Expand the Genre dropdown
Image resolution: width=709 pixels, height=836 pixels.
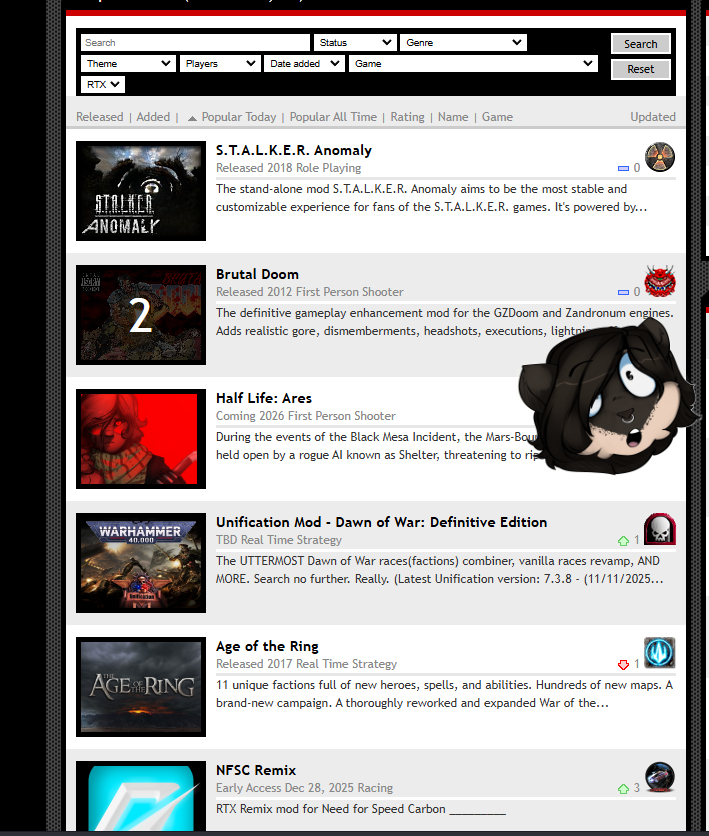point(462,43)
